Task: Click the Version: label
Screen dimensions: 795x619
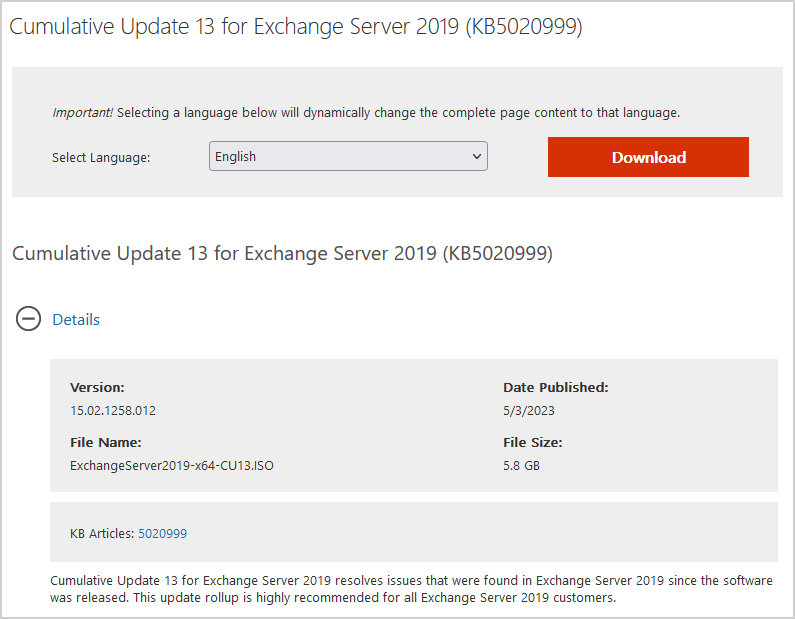Action: click(97, 387)
